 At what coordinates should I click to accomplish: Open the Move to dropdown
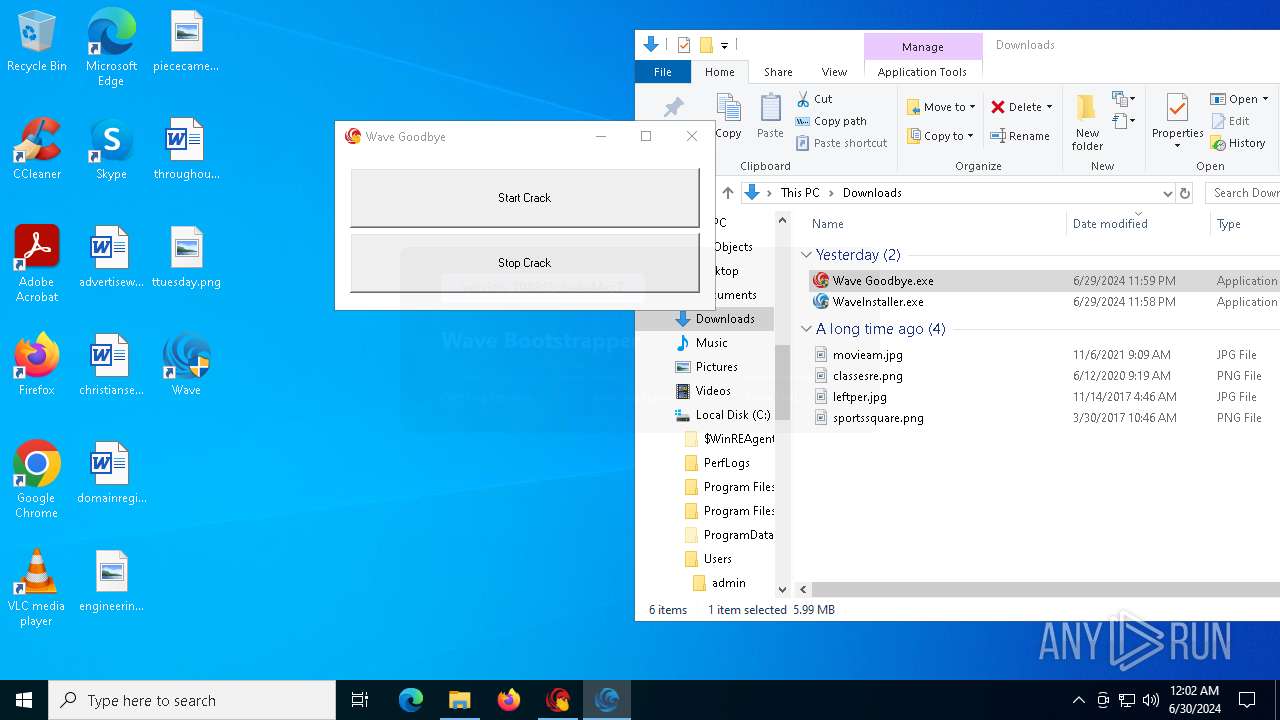940,107
